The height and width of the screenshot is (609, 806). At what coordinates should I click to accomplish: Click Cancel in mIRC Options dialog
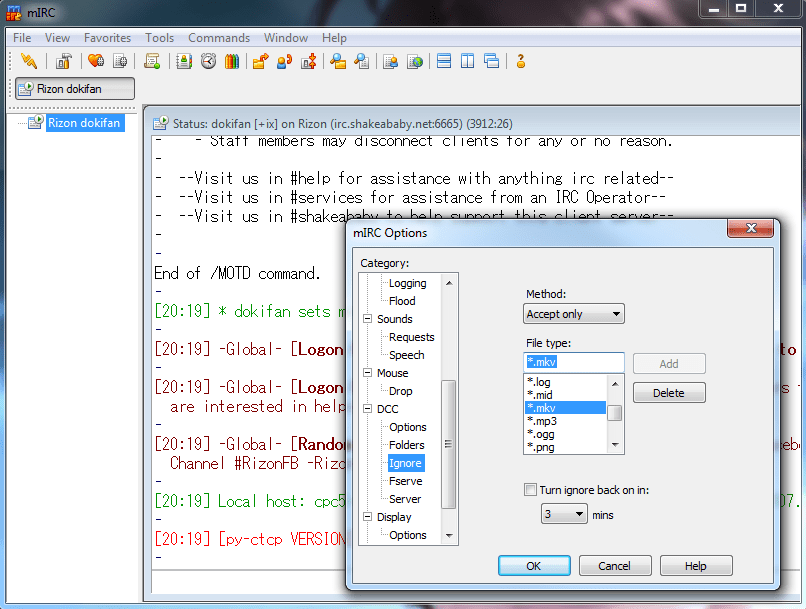point(615,565)
